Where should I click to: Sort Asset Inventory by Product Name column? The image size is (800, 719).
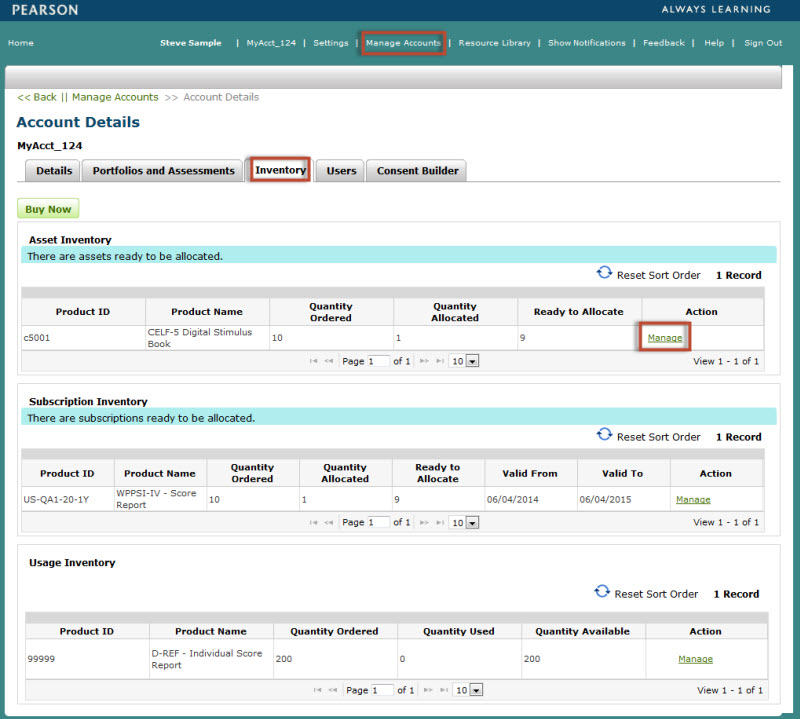(207, 312)
